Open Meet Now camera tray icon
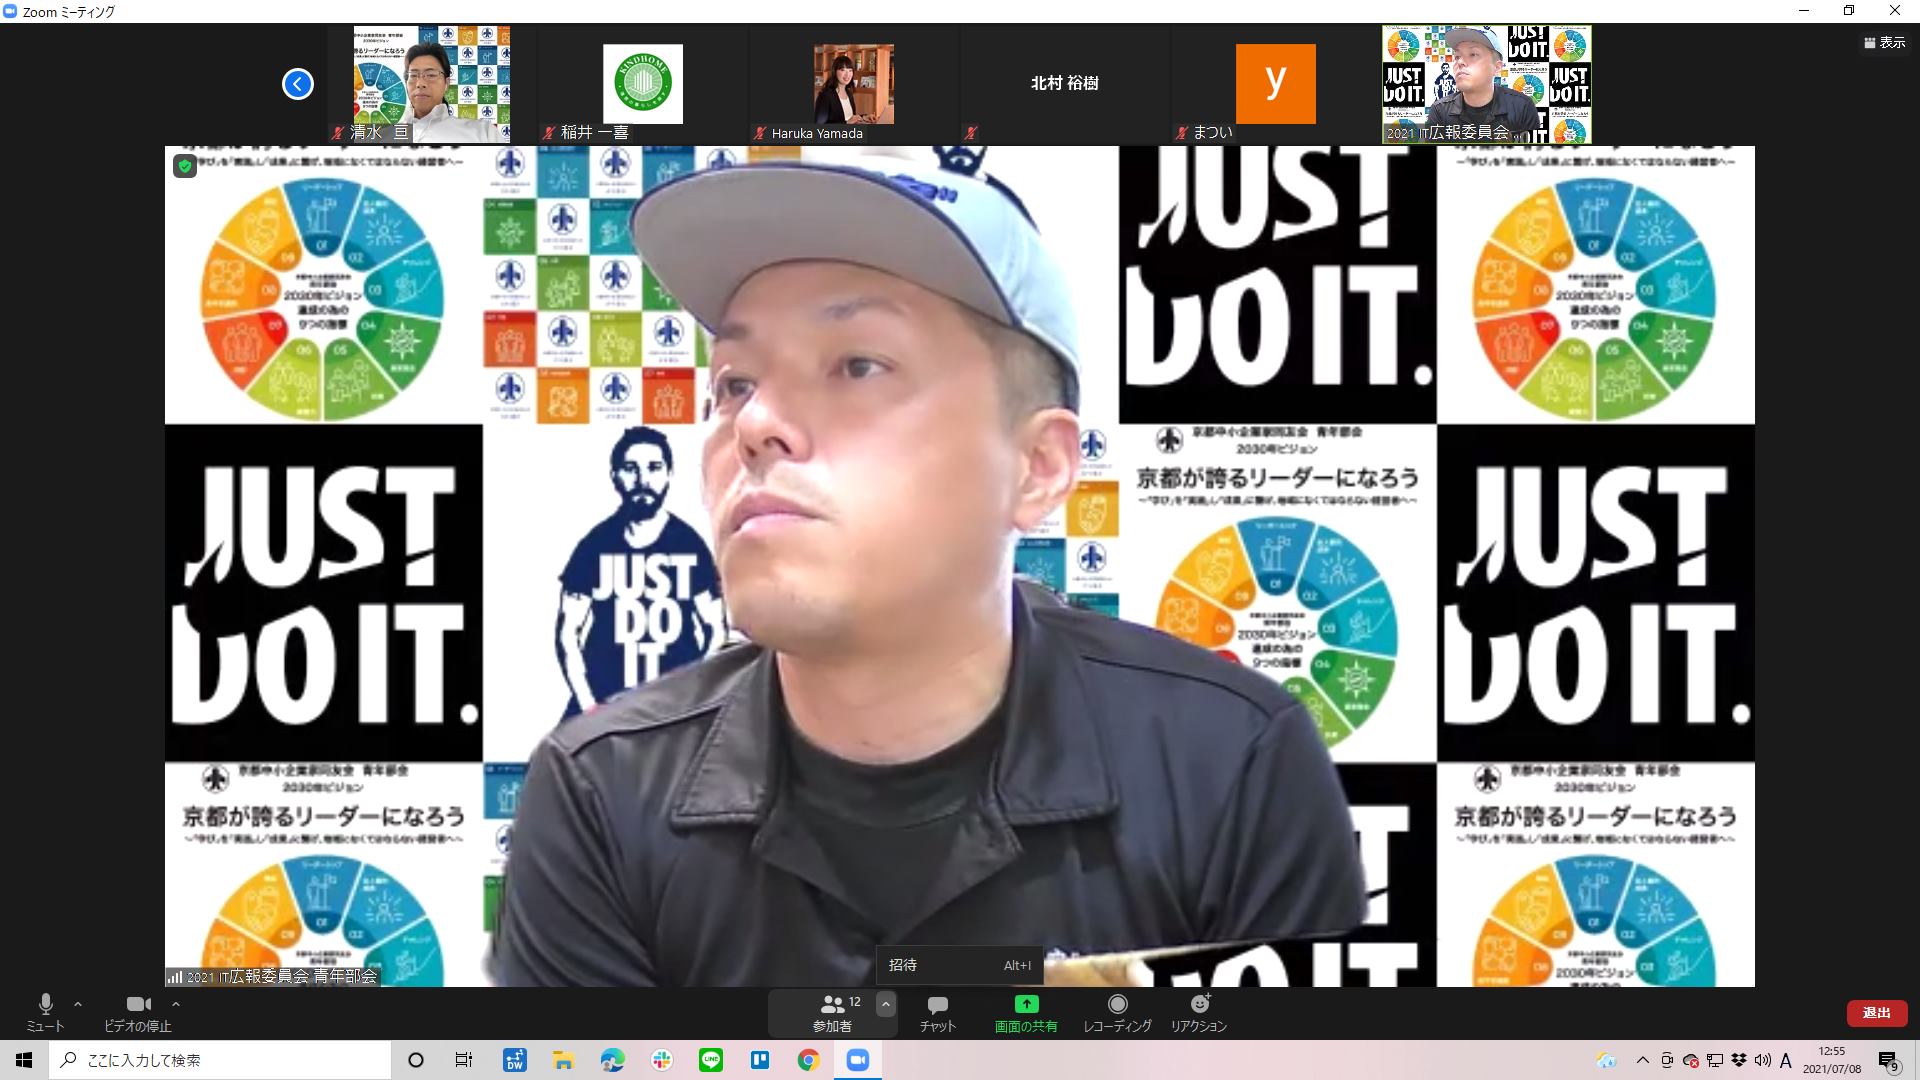Viewport: 1920px width, 1080px height. point(1667,1060)
